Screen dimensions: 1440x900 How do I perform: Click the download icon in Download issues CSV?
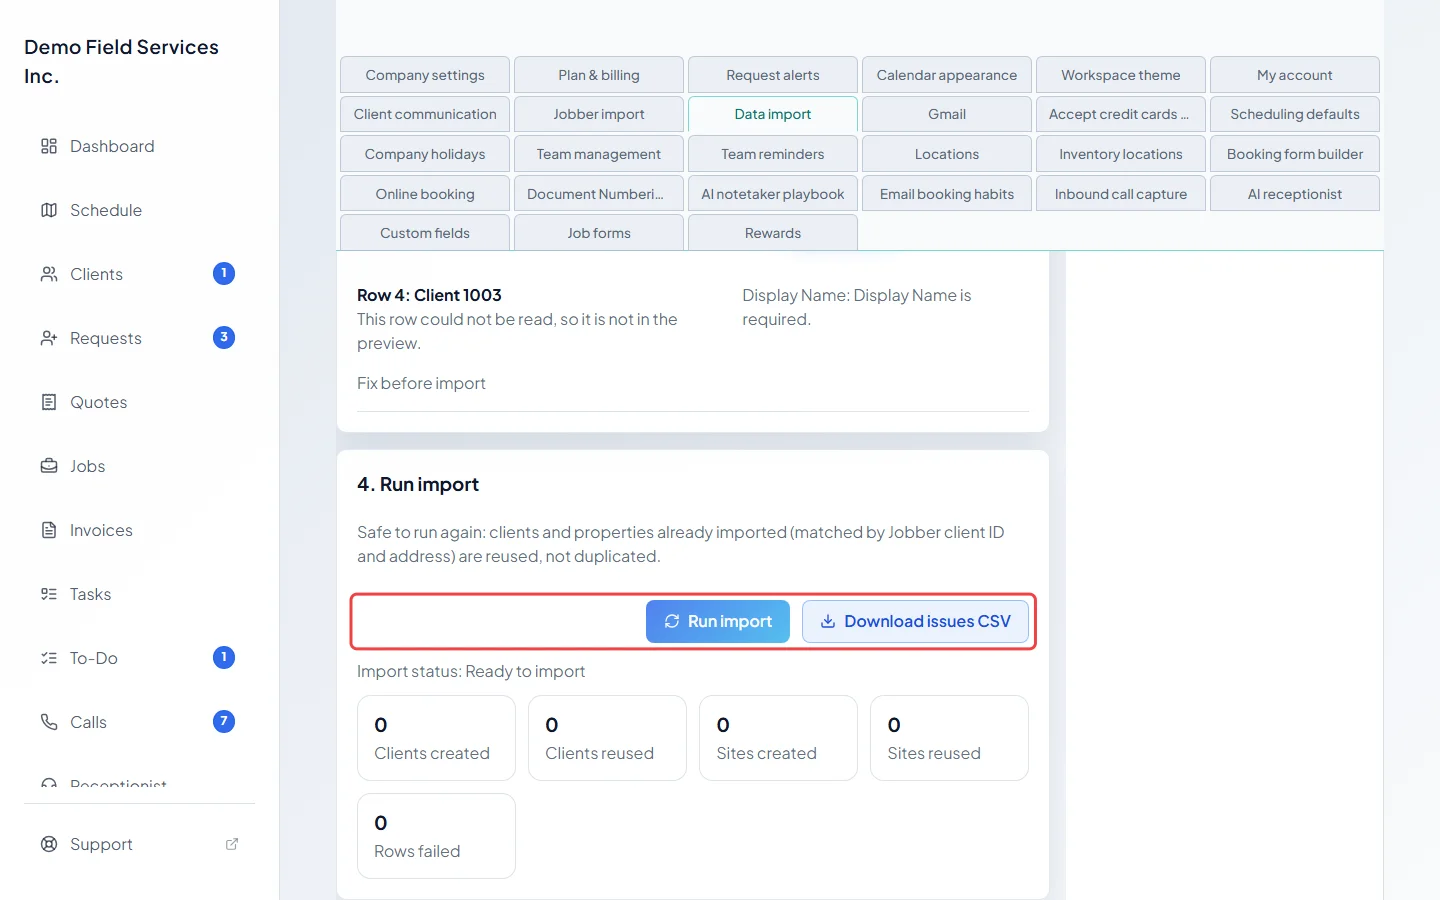(x=828, y=621)
